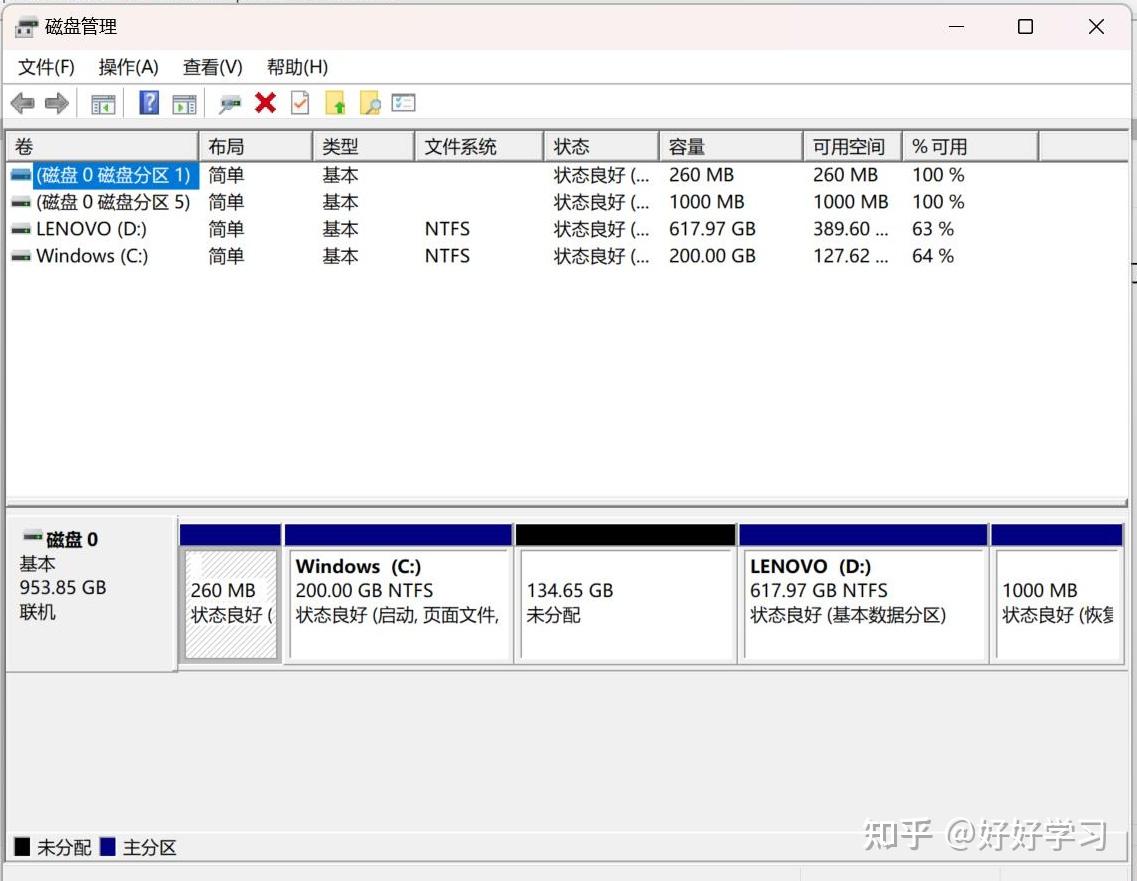This screenshot has width=1137, height=881.
Task: Select LENOVO (D:) volume in list
Action: click(91, 229)
